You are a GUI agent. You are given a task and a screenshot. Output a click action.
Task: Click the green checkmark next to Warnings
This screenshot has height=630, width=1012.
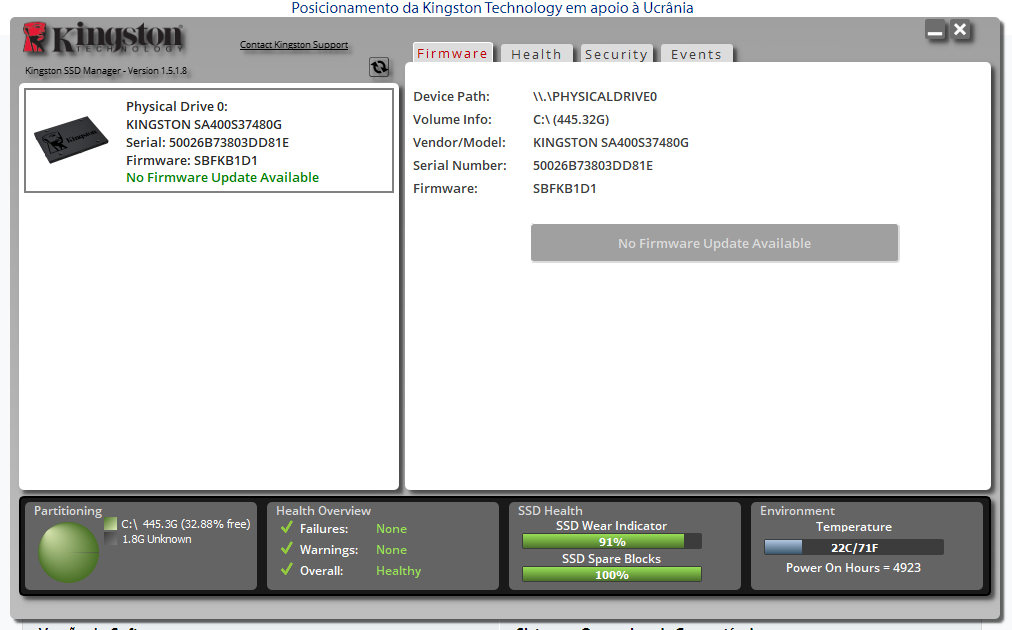pos(287,549)
